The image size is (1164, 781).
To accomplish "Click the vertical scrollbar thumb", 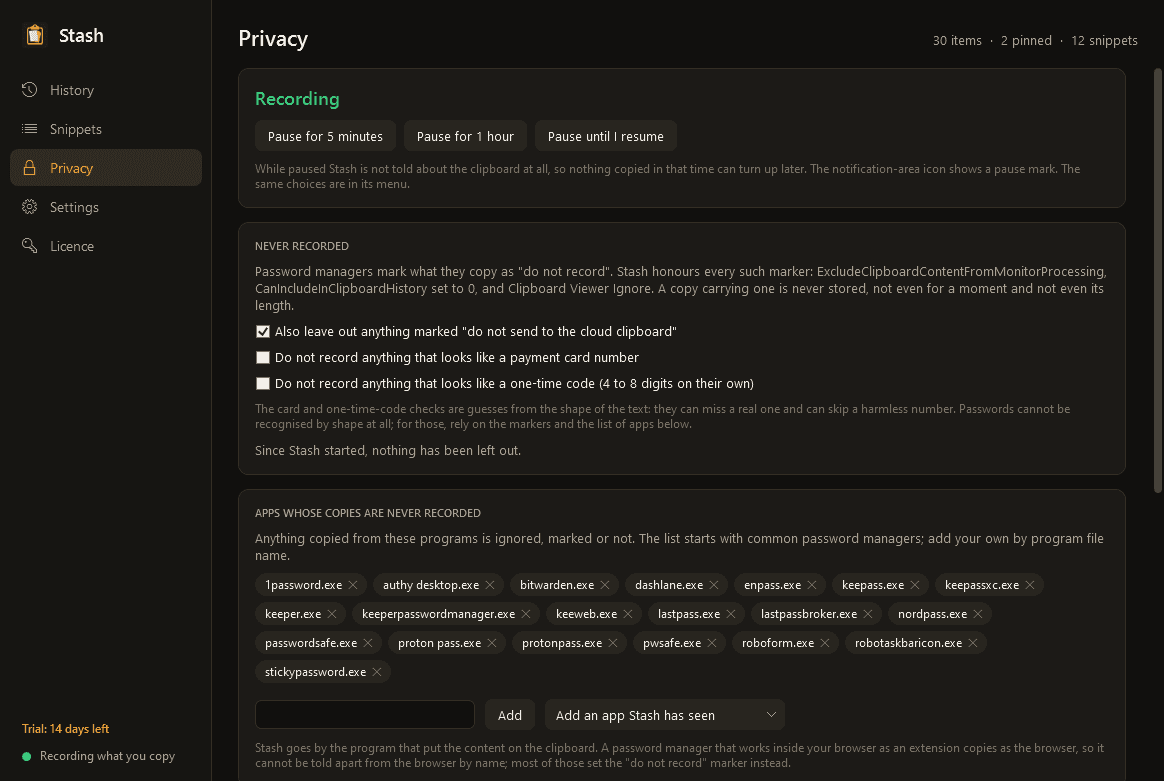I will tap(1157, 281).
